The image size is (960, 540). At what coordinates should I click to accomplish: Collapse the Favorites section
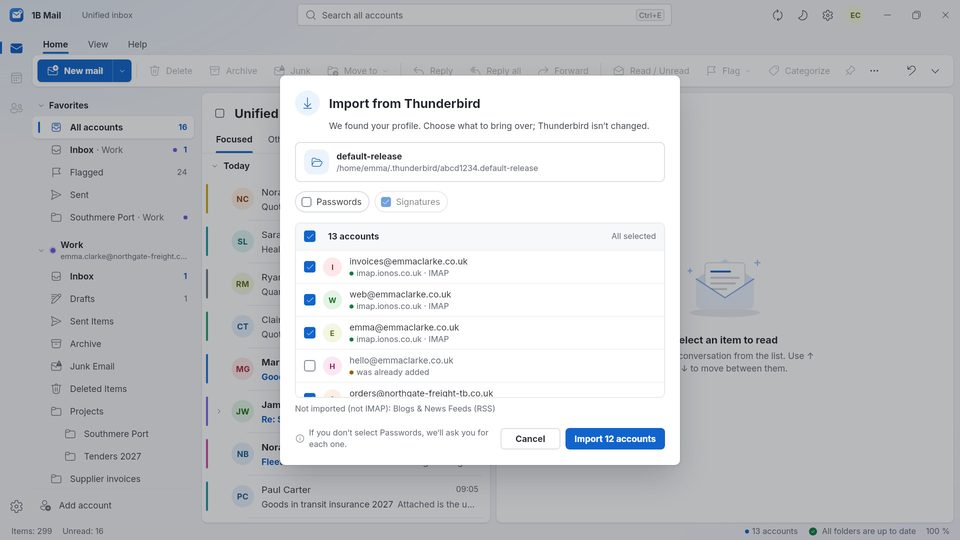coord(41,105)
